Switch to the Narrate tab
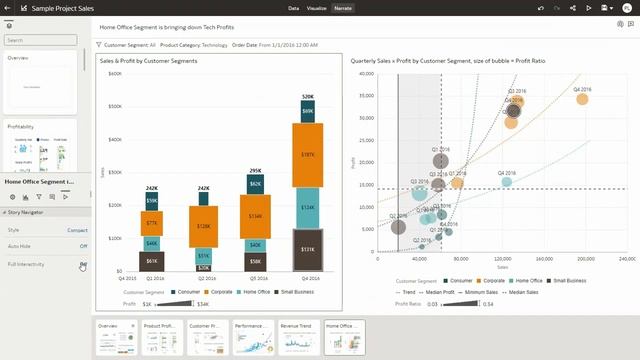 (x=343, y=8)
